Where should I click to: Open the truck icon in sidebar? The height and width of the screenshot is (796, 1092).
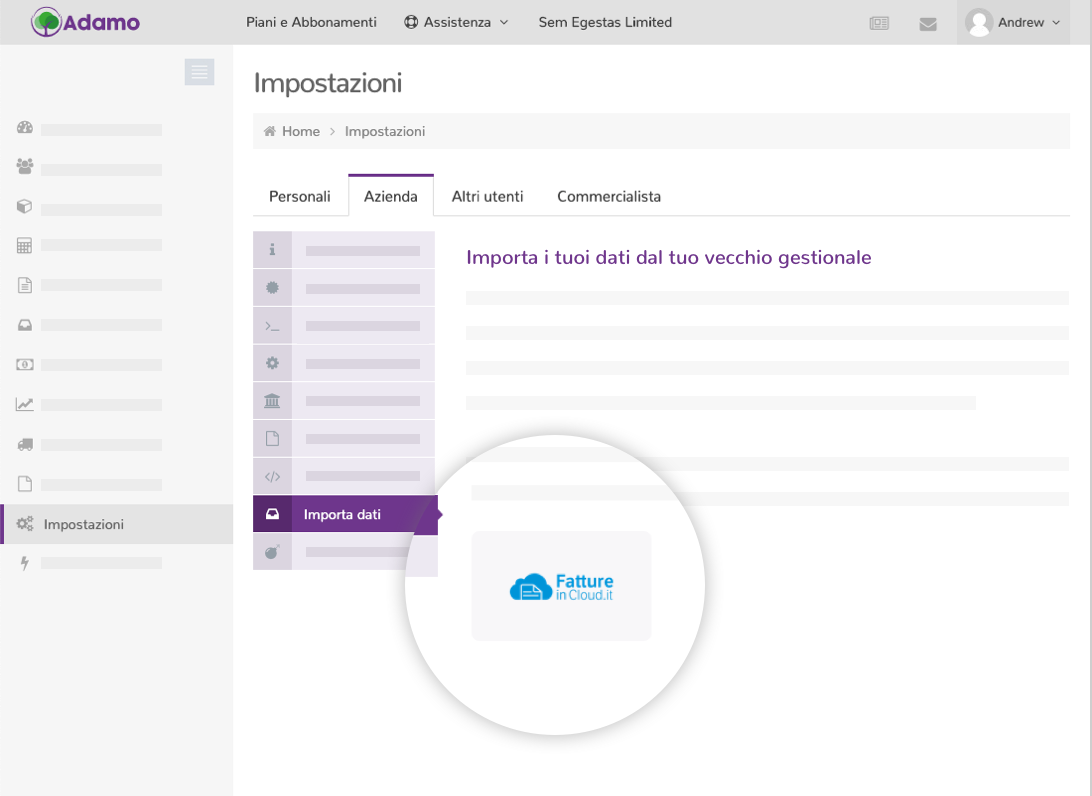pyautogui.click(x=25, y=444)
